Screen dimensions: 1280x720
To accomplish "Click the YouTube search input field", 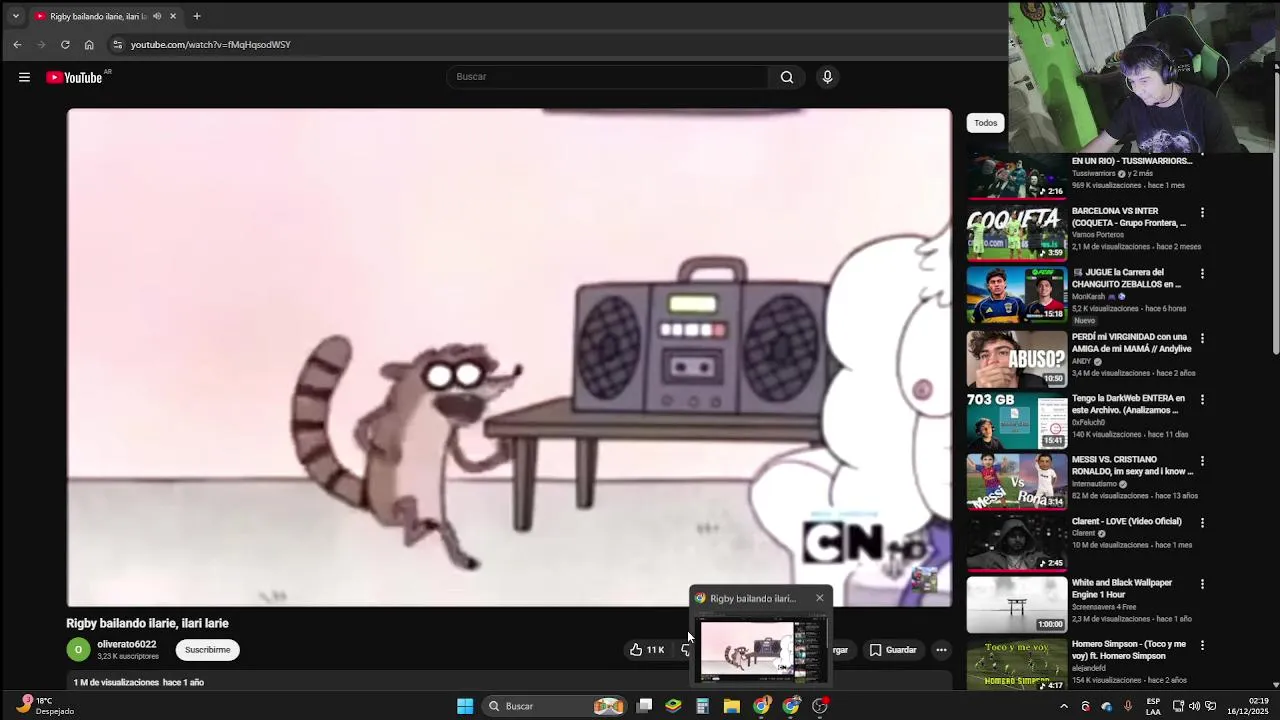I will click(x=610, y=77).
